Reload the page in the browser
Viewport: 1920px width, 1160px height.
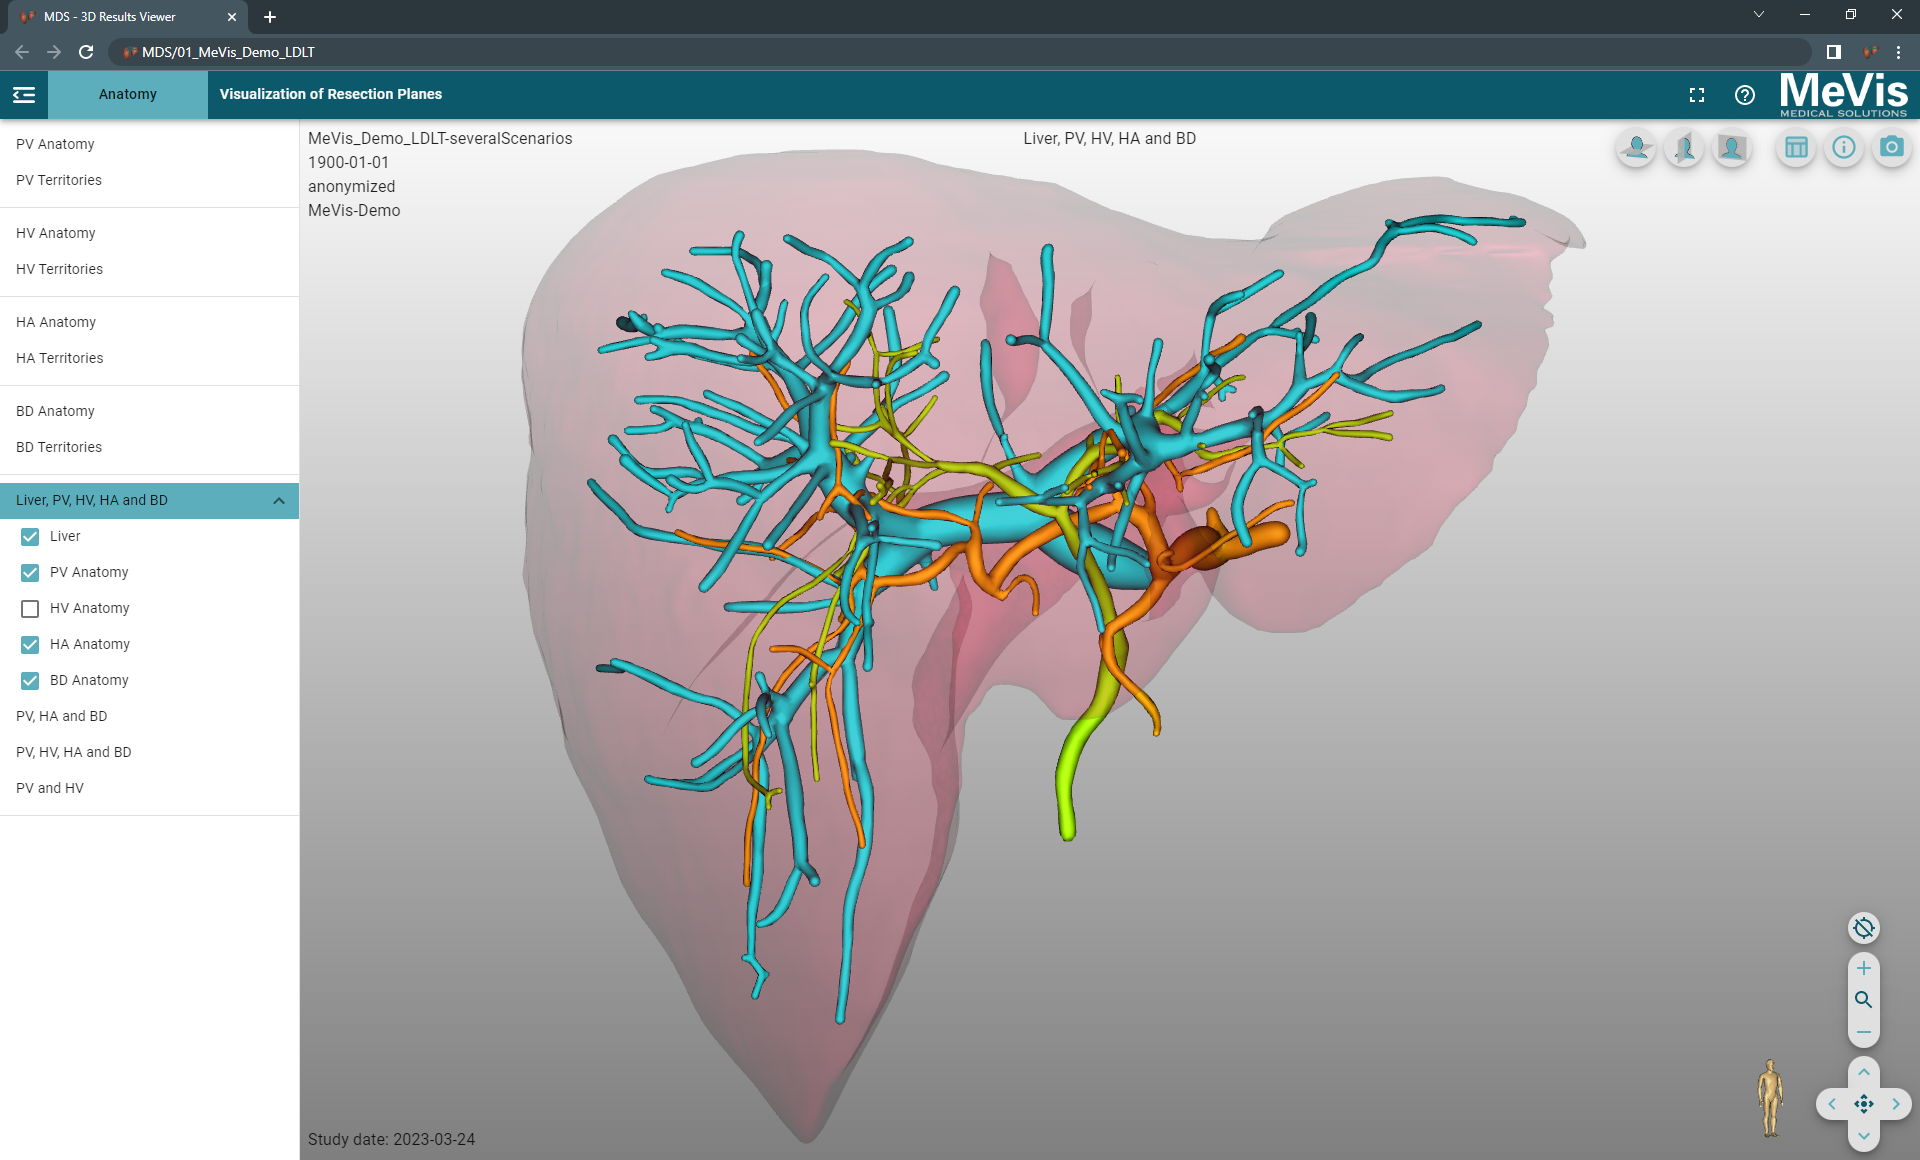86,52
